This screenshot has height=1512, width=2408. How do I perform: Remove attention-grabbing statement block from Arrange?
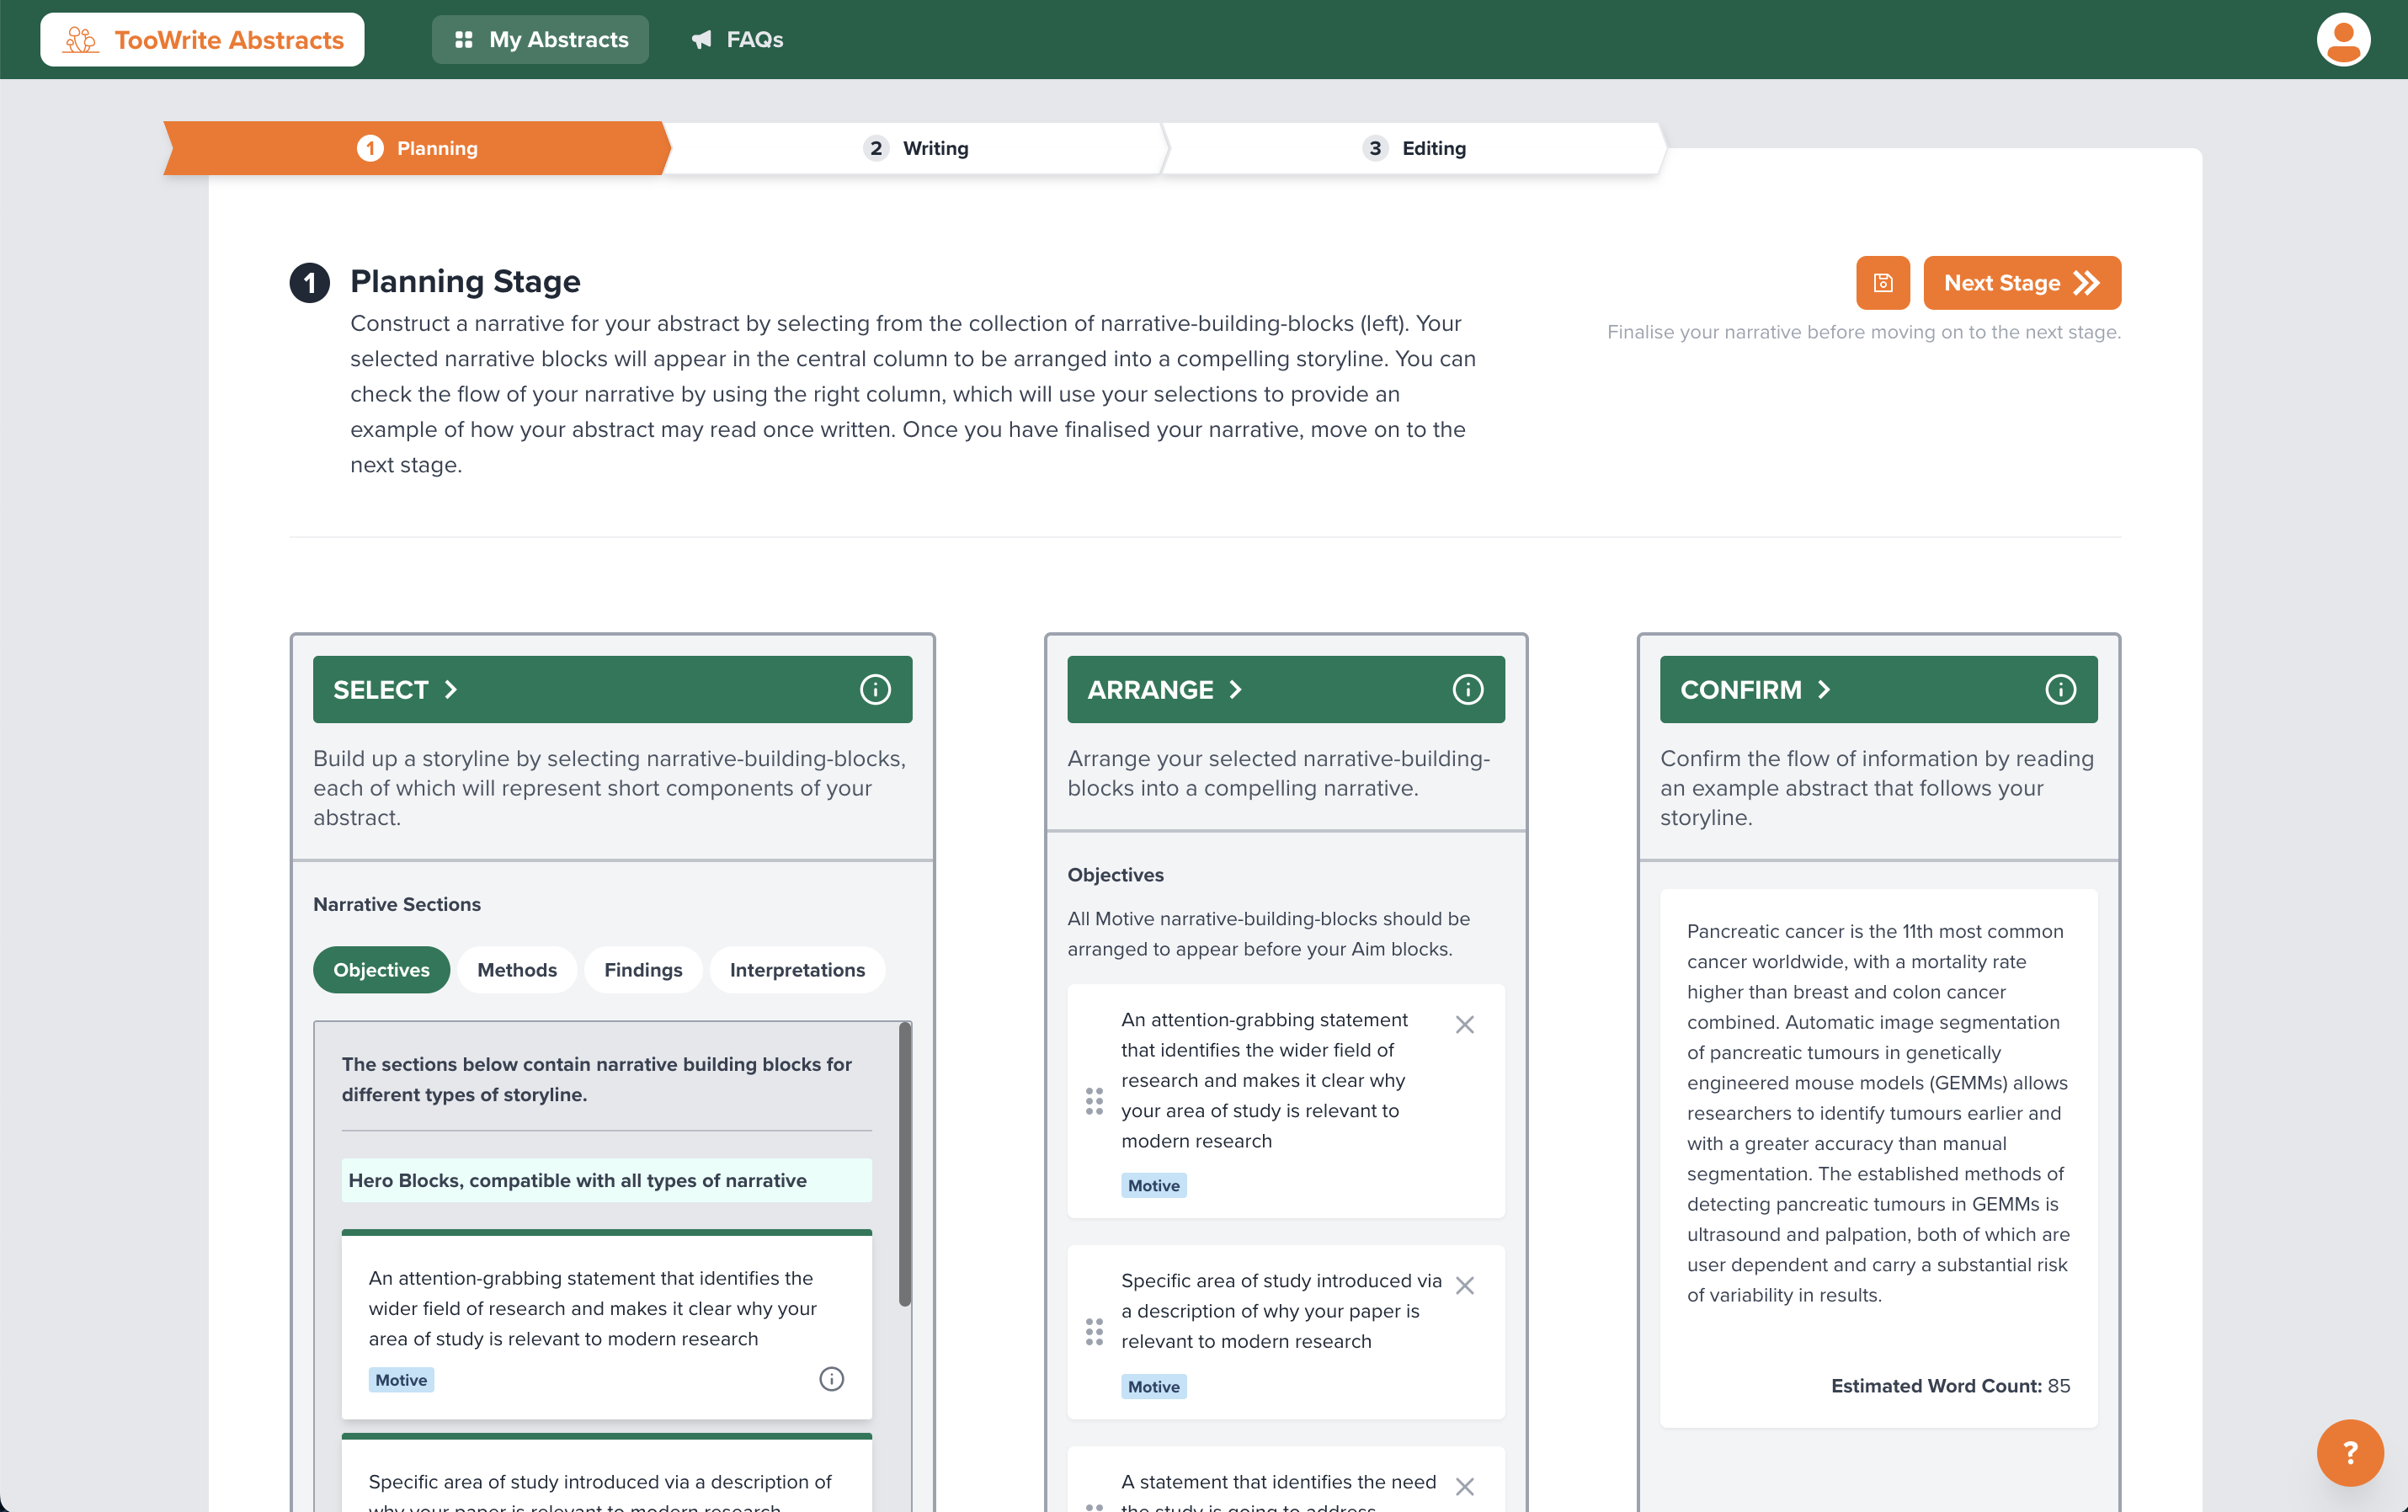point(1464,1025)
